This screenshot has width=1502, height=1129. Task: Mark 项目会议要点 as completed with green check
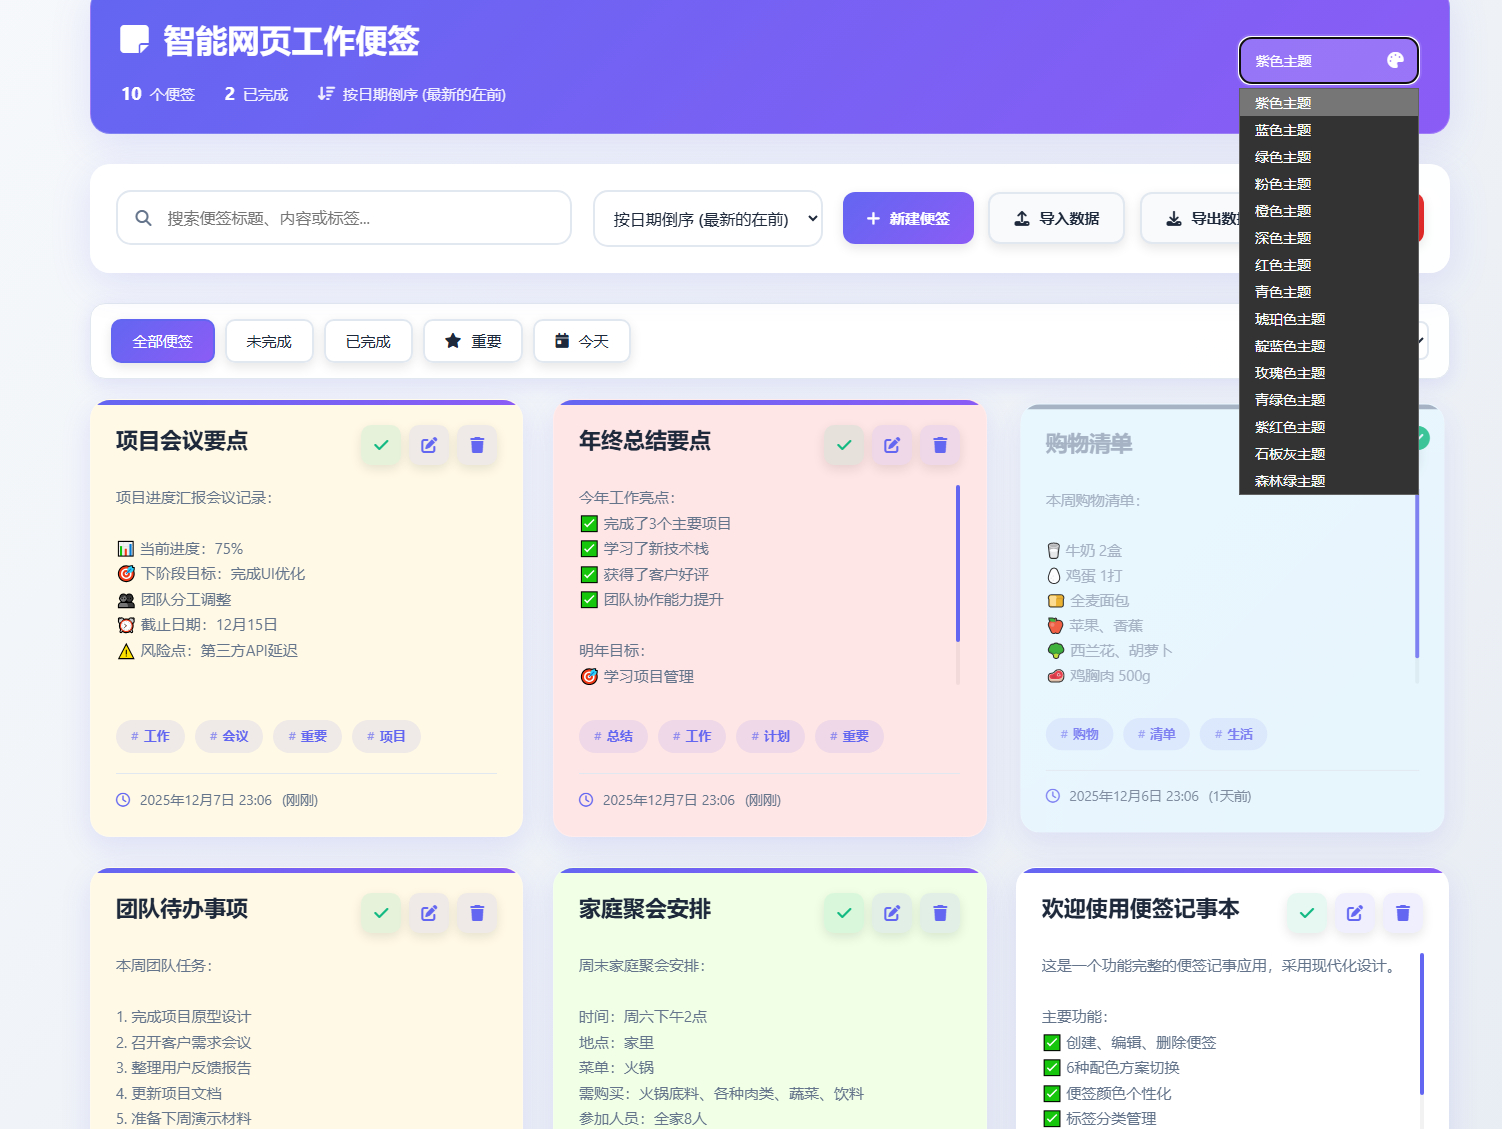381,445
